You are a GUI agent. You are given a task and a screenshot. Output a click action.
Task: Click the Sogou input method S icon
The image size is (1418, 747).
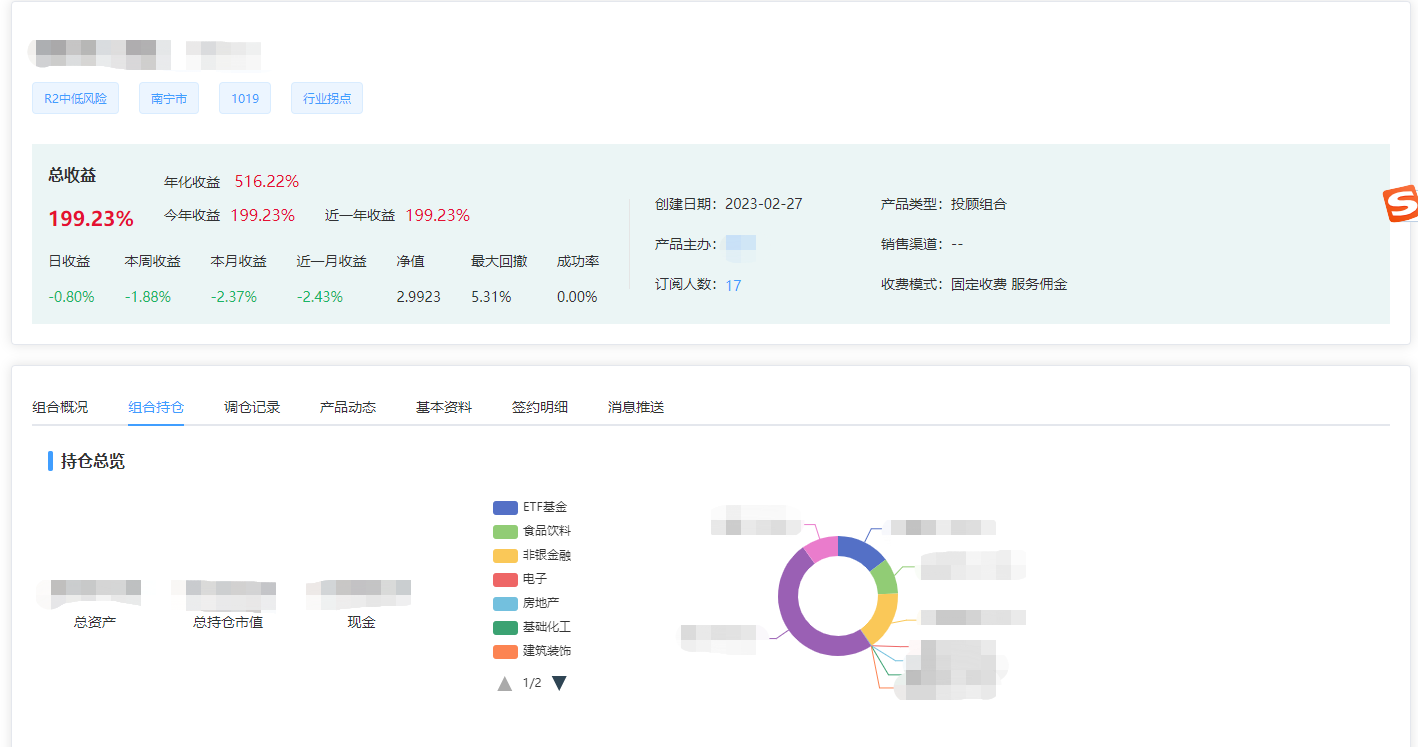tap(1402, 204)
